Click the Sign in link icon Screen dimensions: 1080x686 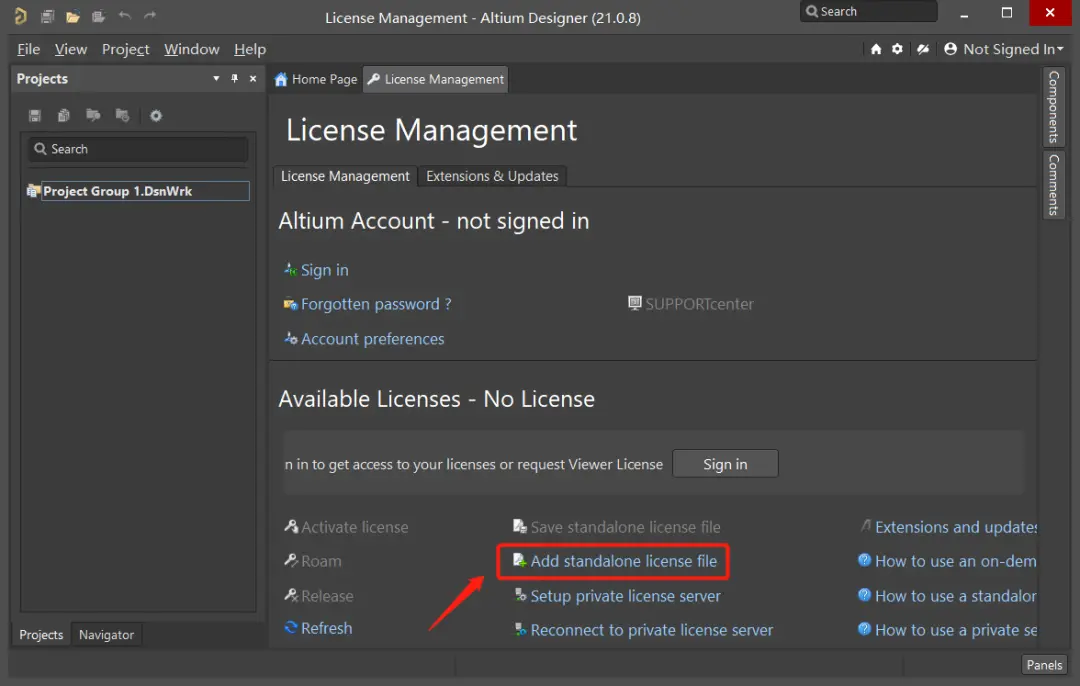tap(291, 270)
